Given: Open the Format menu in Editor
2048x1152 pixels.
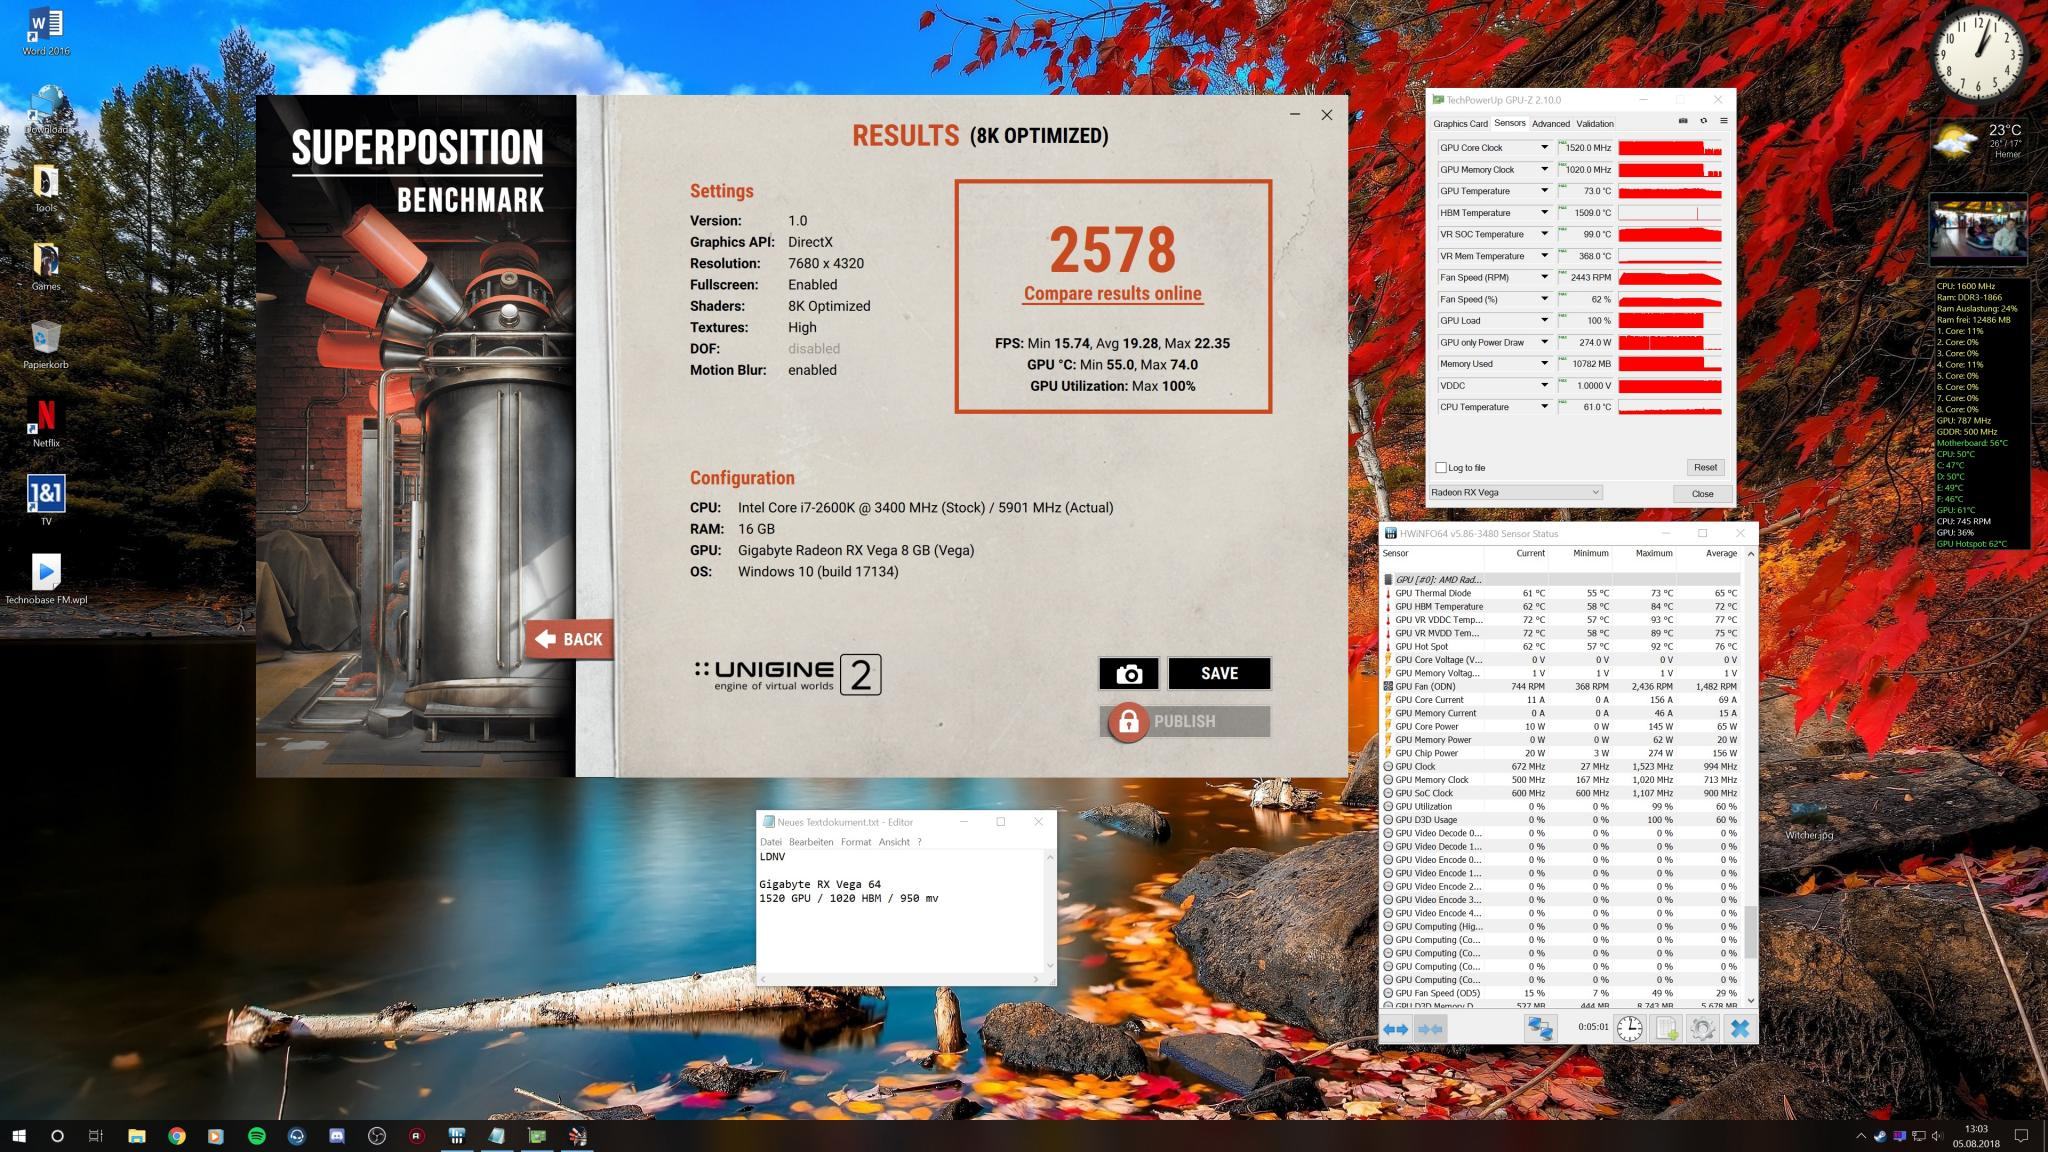Looking at the screenshot, I should pos(855,842).
